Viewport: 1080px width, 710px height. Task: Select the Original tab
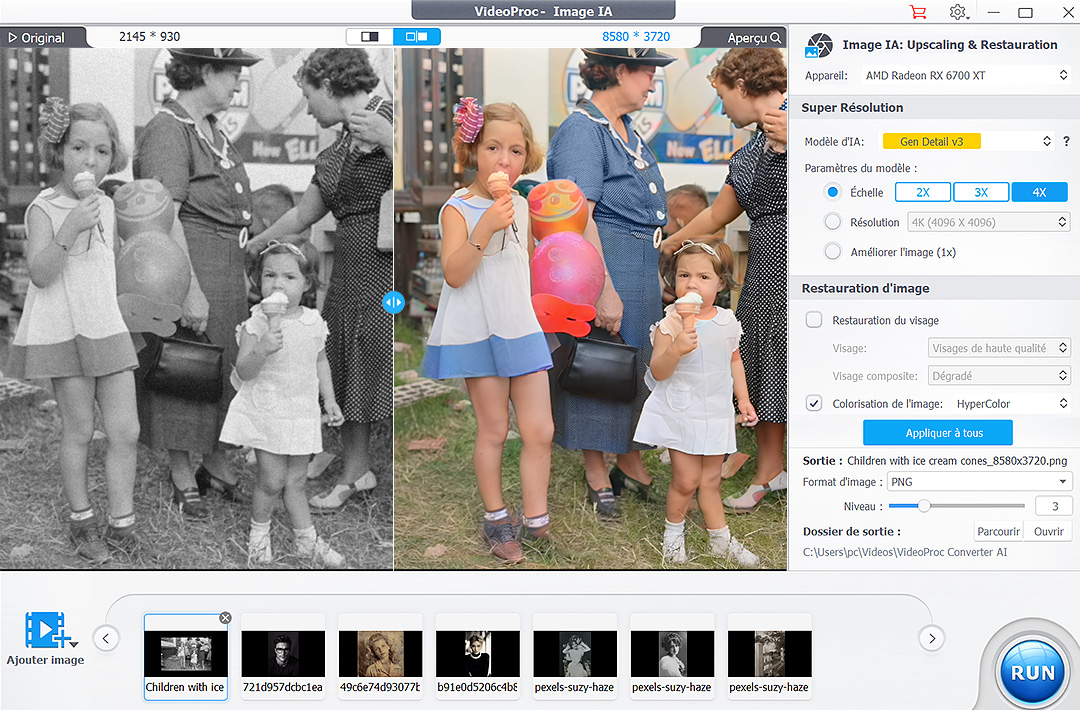[x=38, y=37]
